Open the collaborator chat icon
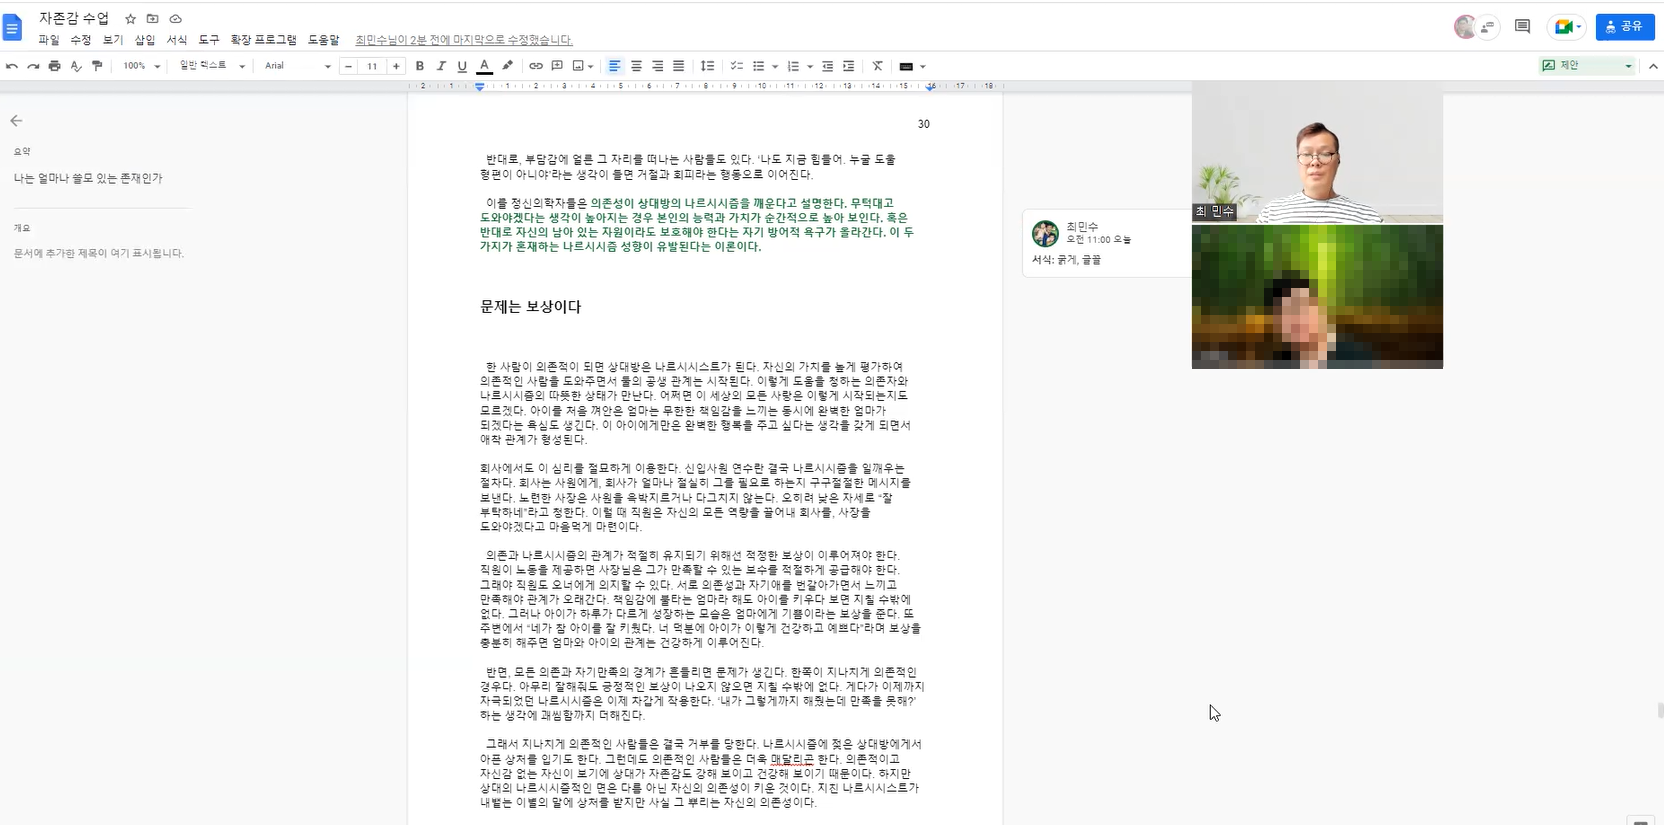1664x825 pixels. point(1488,27)
